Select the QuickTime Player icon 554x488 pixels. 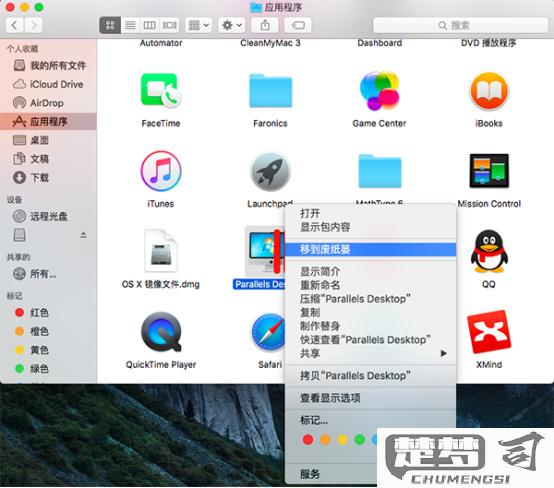pos(161,331)
